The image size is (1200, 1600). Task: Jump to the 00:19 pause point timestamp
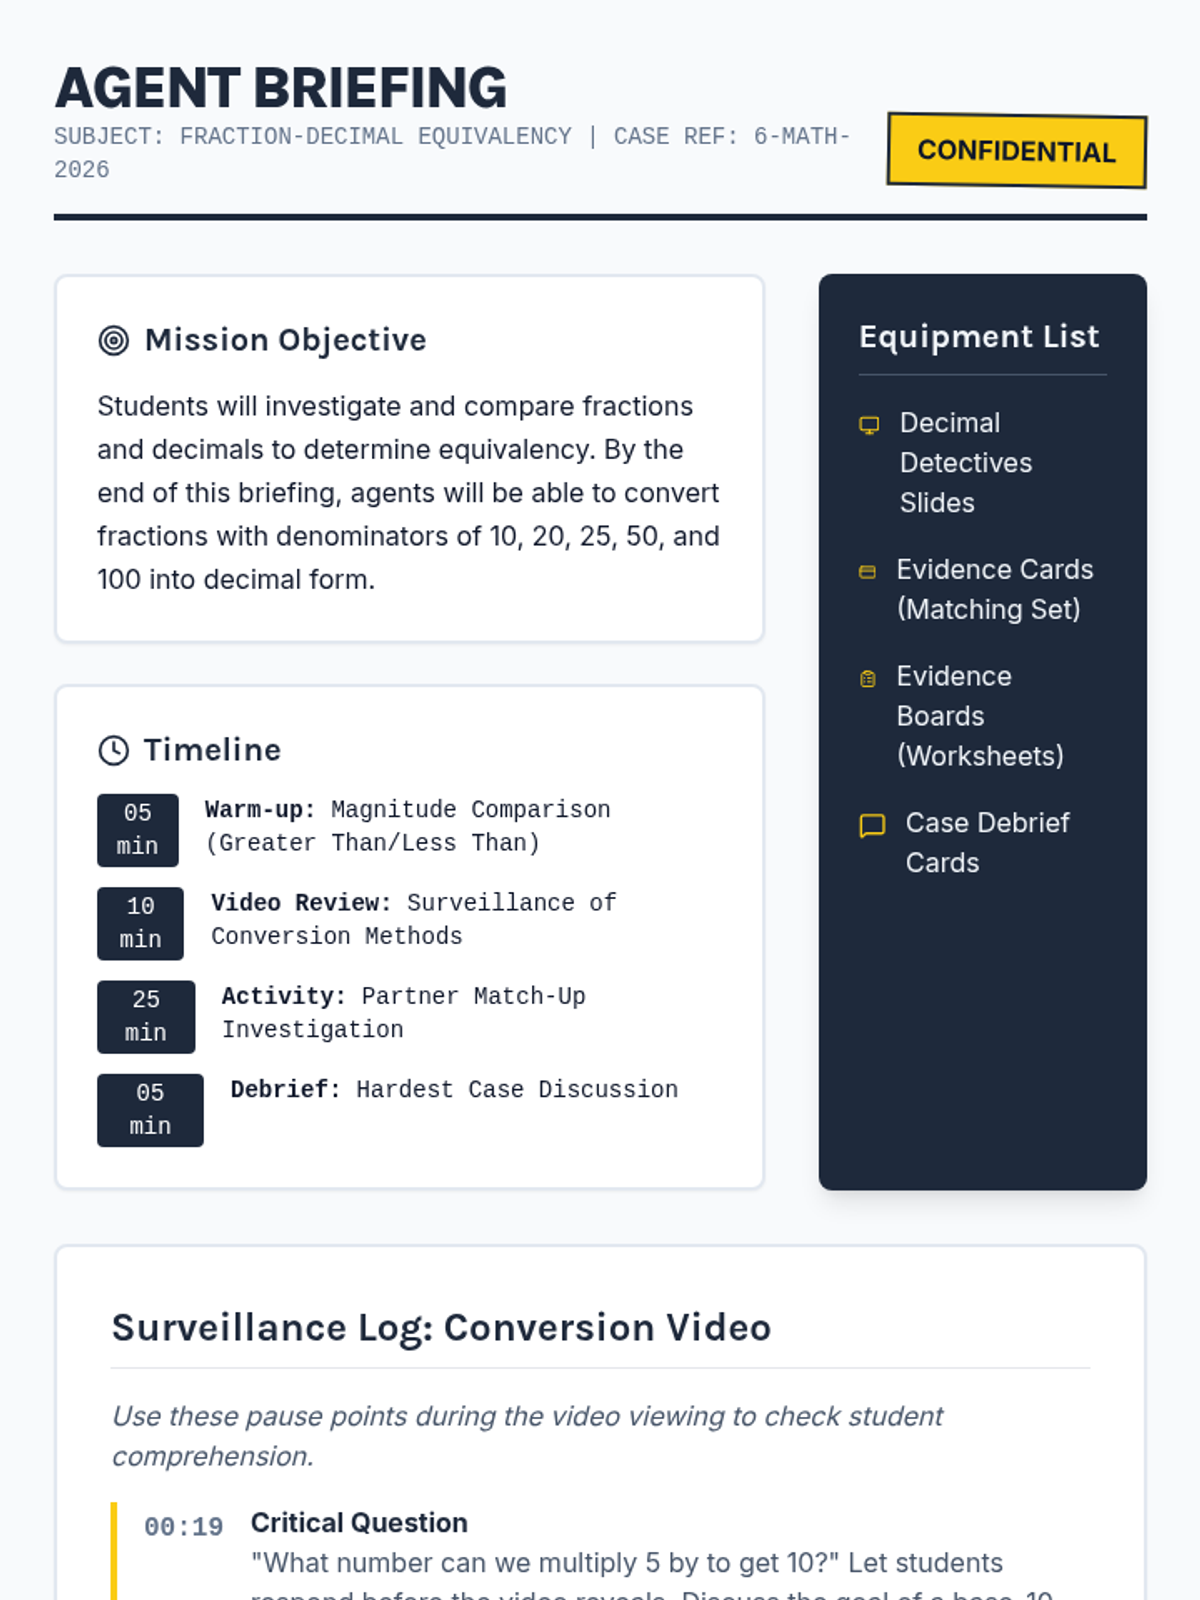tap(183, 1527)
